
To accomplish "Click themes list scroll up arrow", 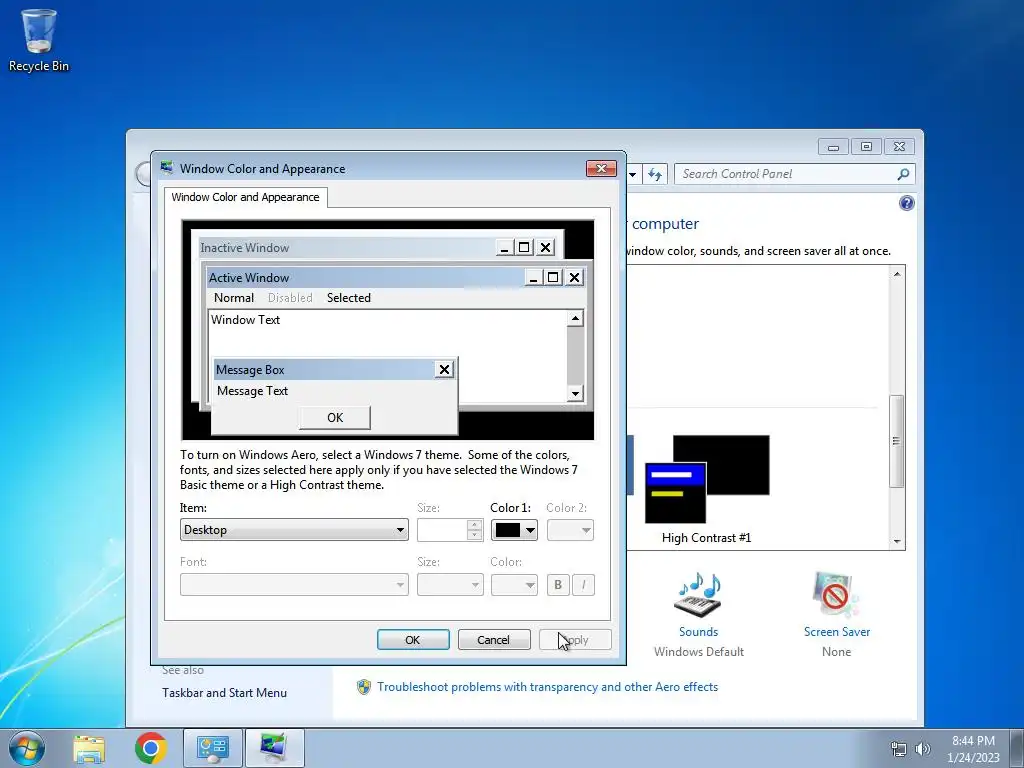I will coord(897,274).
